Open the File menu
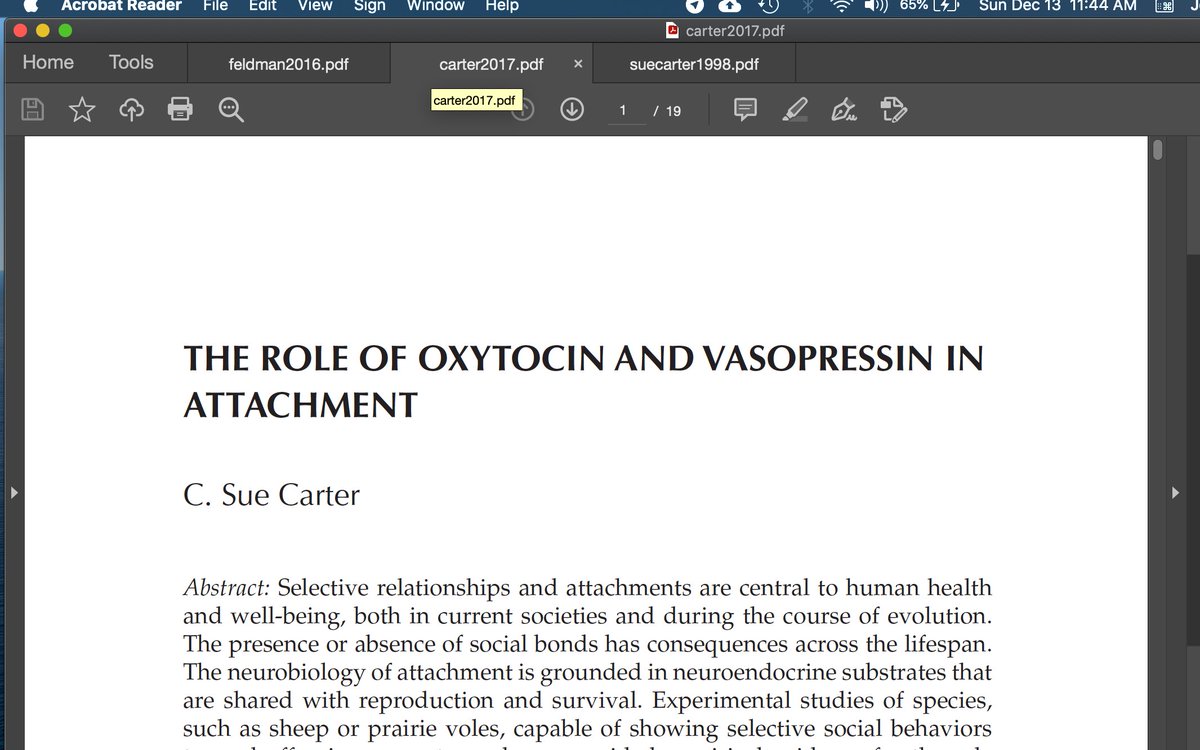Image resolution: width=1200 pixels, height=750 pixels. coord(215,6)
